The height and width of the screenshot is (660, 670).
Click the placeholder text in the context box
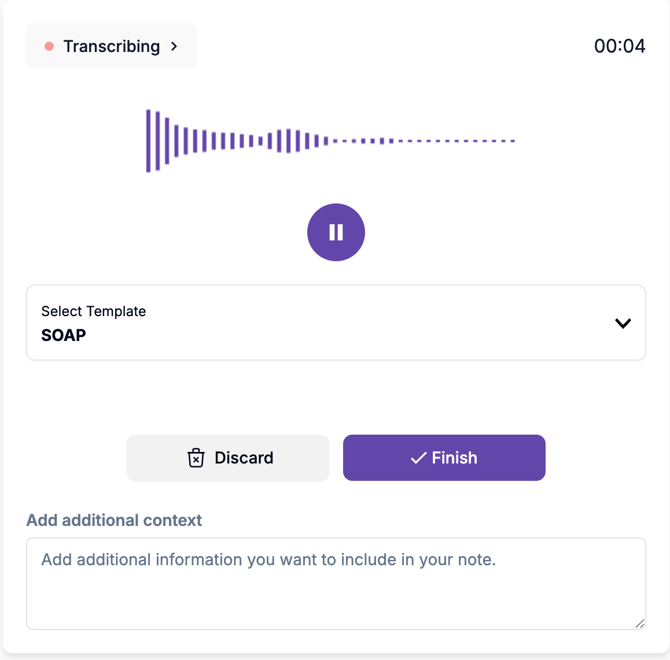(268, 560)
